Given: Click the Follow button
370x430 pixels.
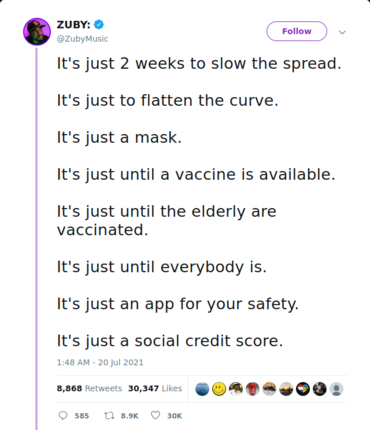Looking at the screenshot, I should (296, 31).
